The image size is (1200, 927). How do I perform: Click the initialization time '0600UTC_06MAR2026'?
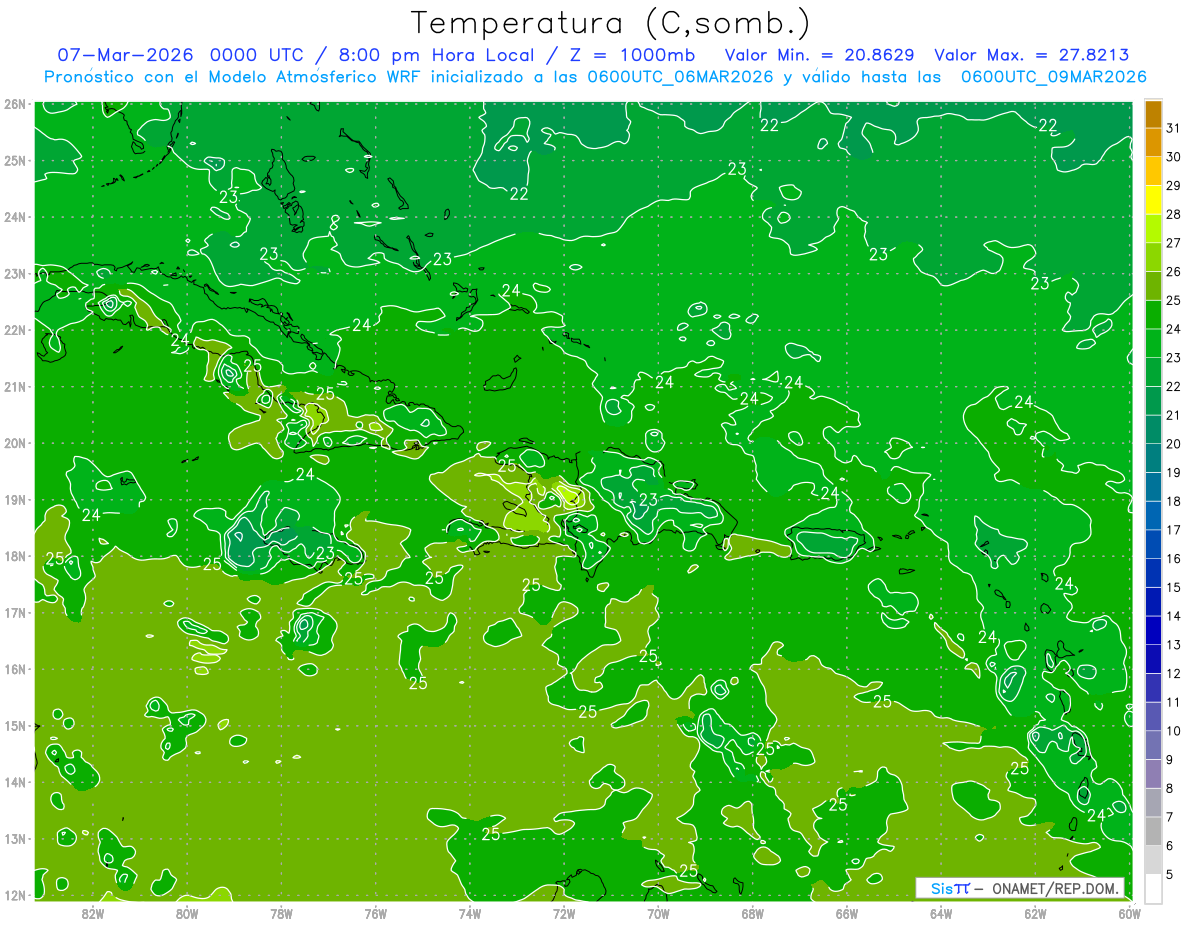680,77
